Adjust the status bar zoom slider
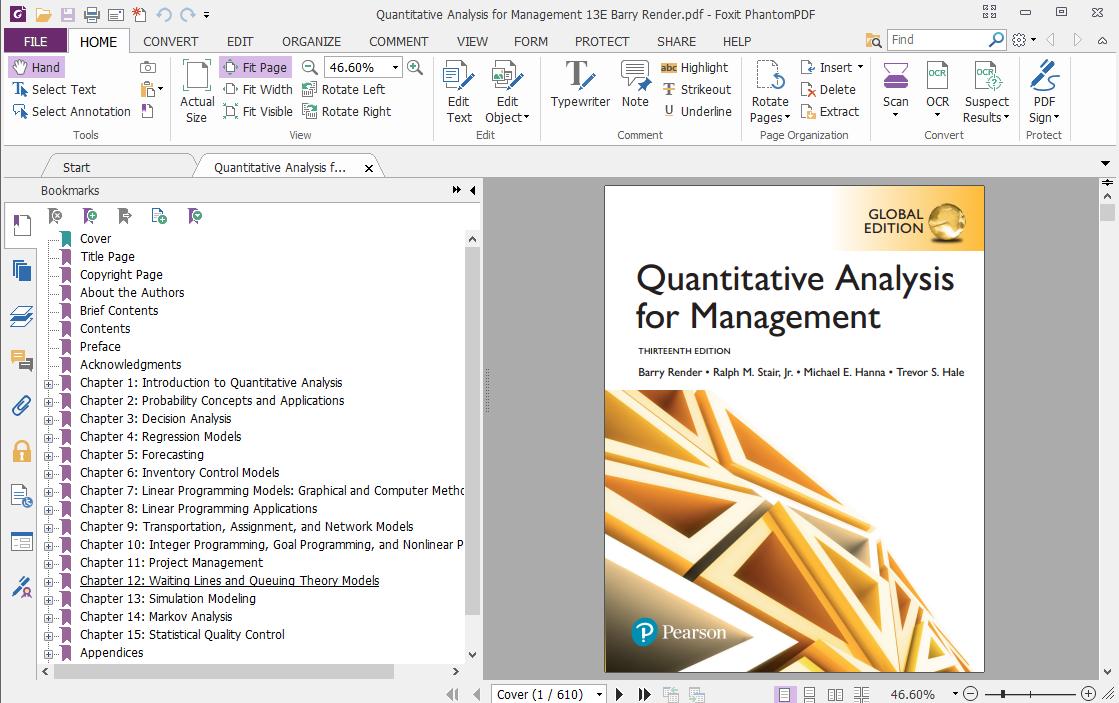The height and width of the screenshot is (703, 1119). (x=1003, y=694)
